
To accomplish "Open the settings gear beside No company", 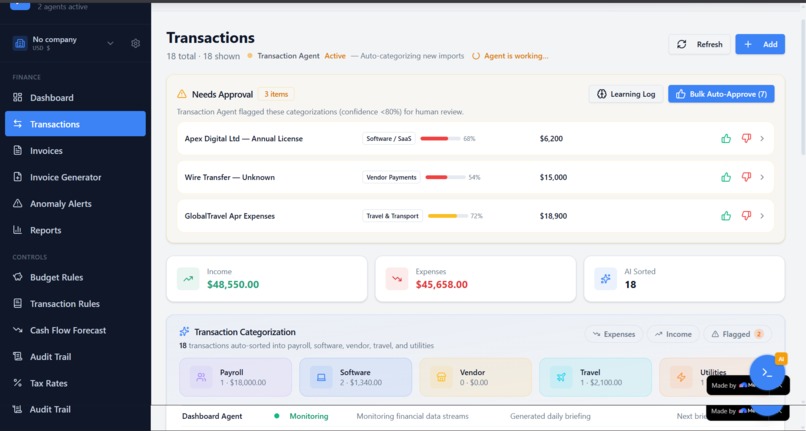I will pyautogui.click(x=135, y=44).
